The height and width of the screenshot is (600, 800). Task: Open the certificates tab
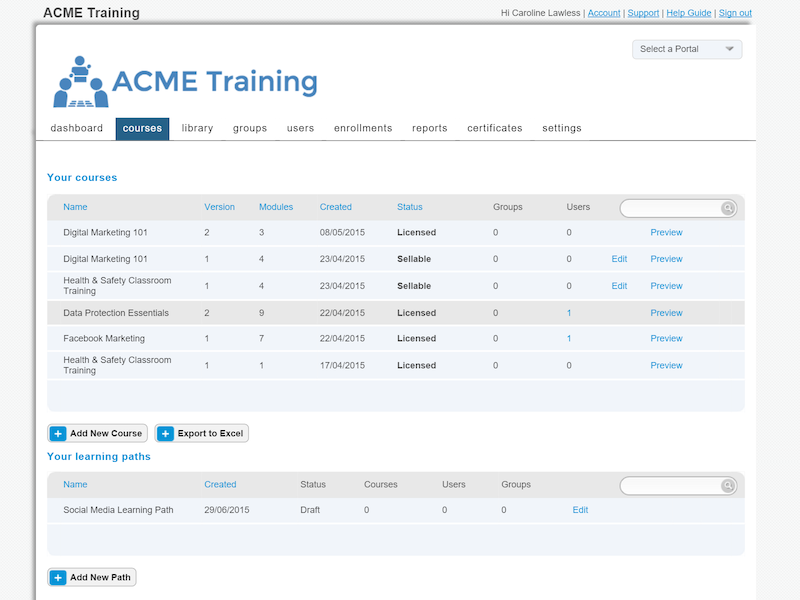pyautogui.click(x=494, y=128)
